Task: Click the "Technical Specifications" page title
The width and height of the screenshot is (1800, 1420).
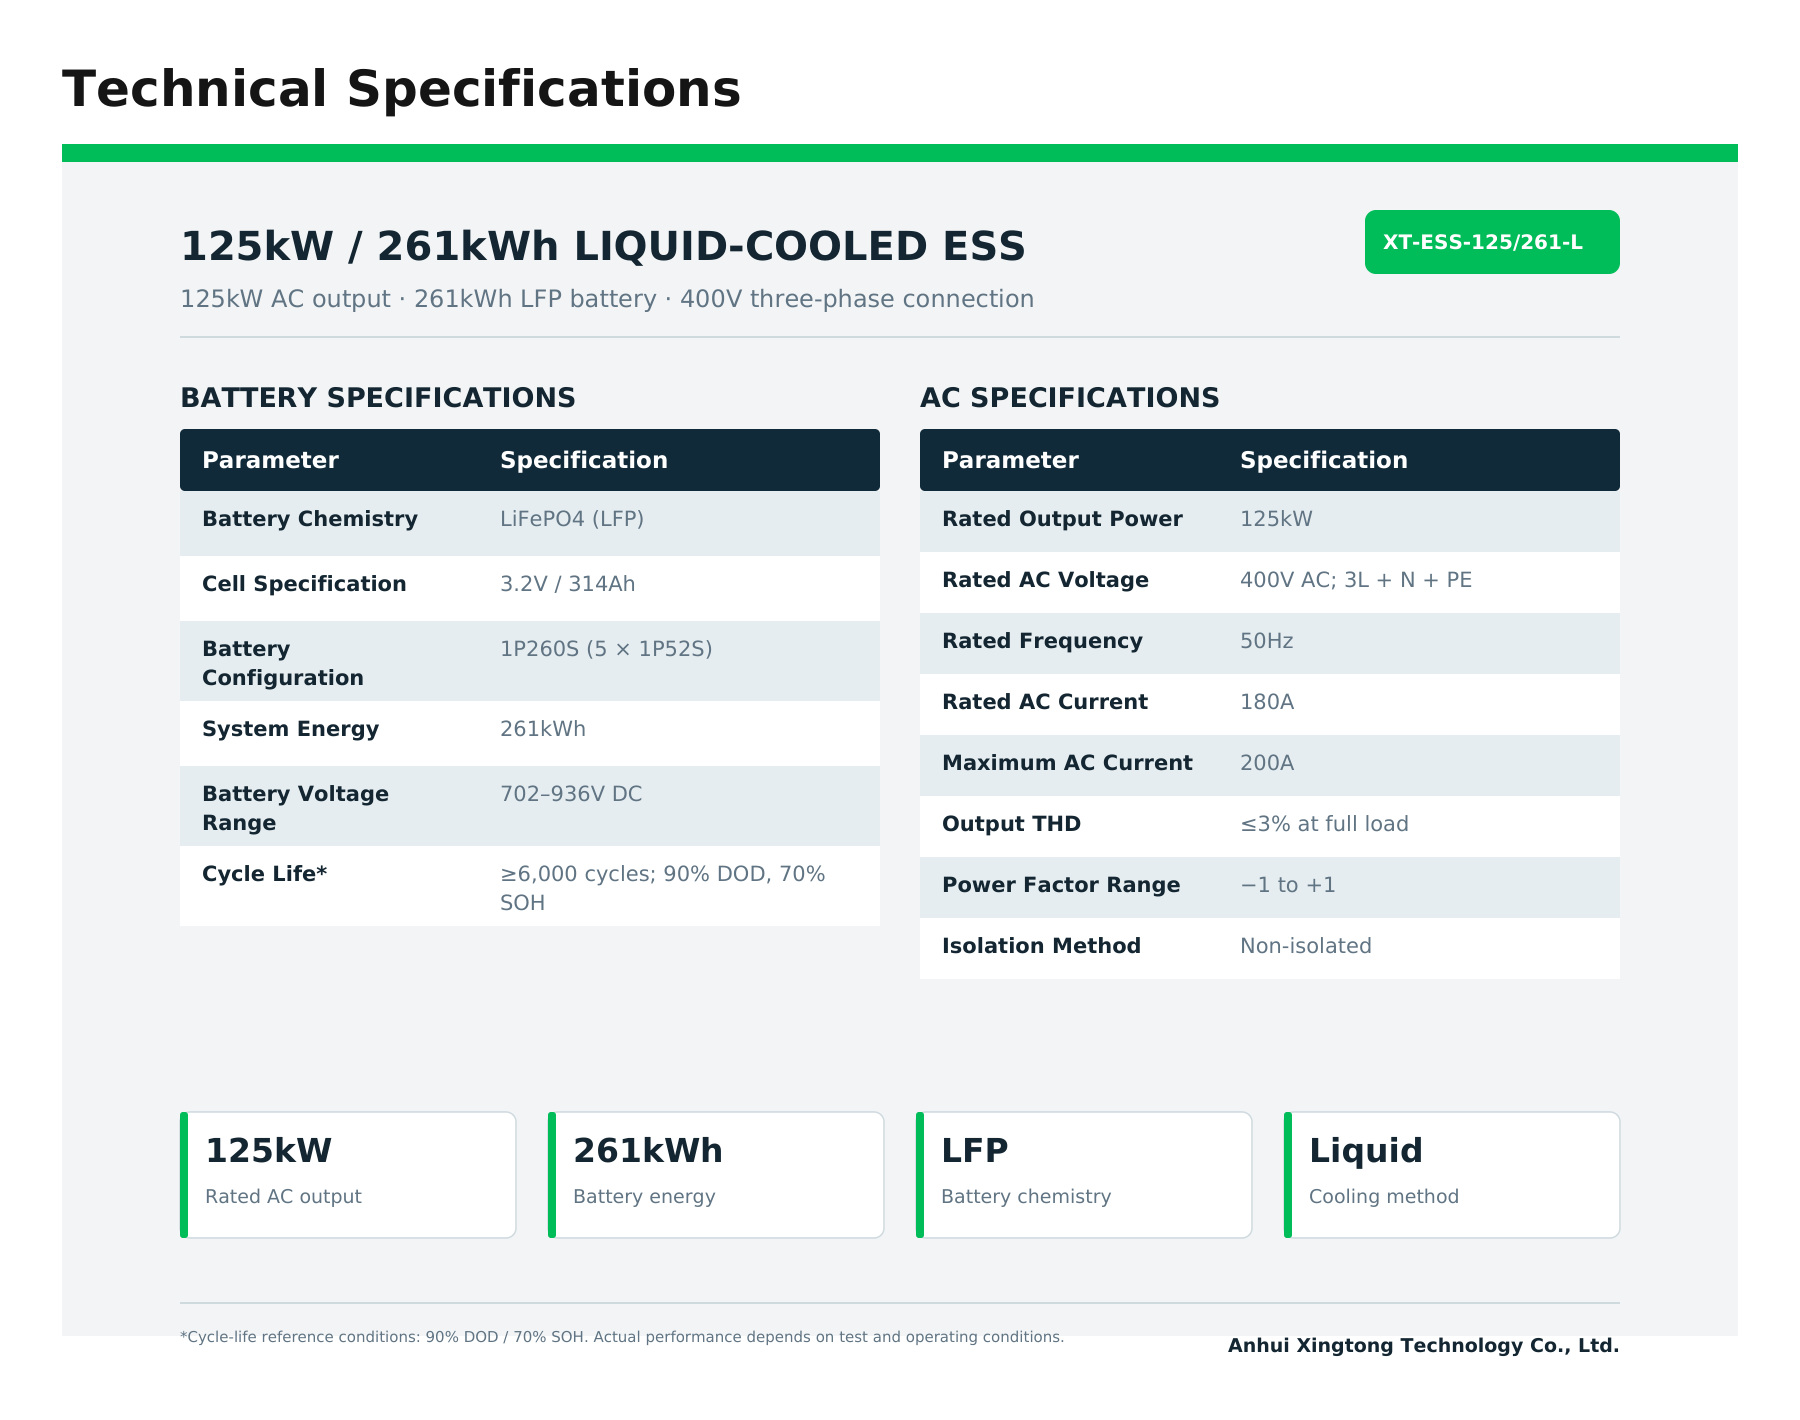Action: coord(401,89)
